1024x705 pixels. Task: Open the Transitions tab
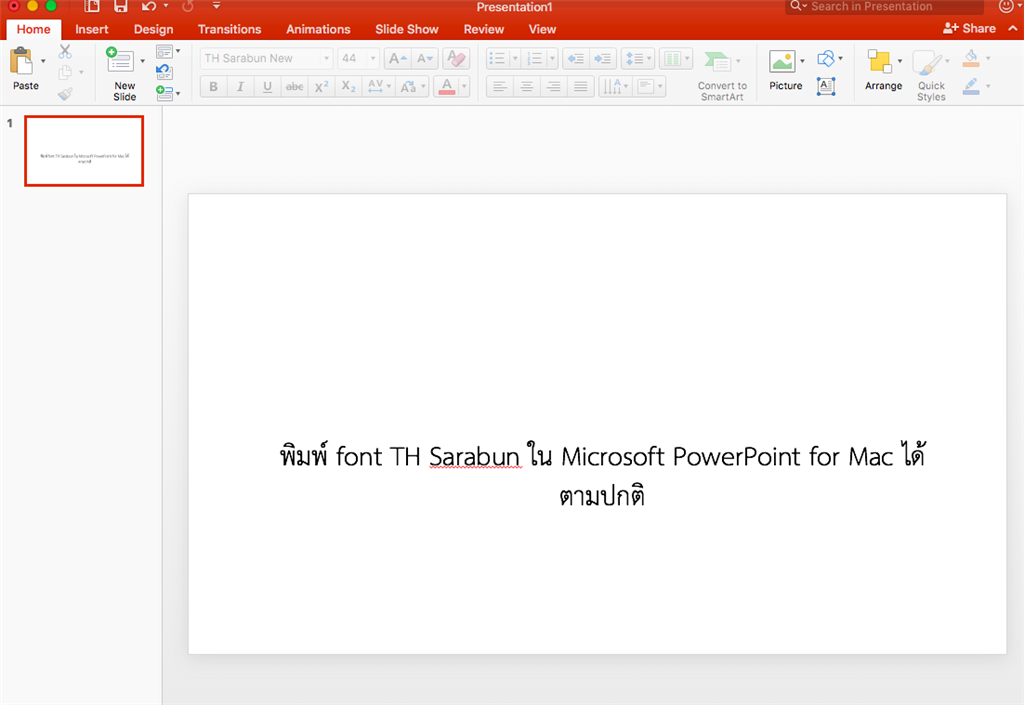point(229,29)
